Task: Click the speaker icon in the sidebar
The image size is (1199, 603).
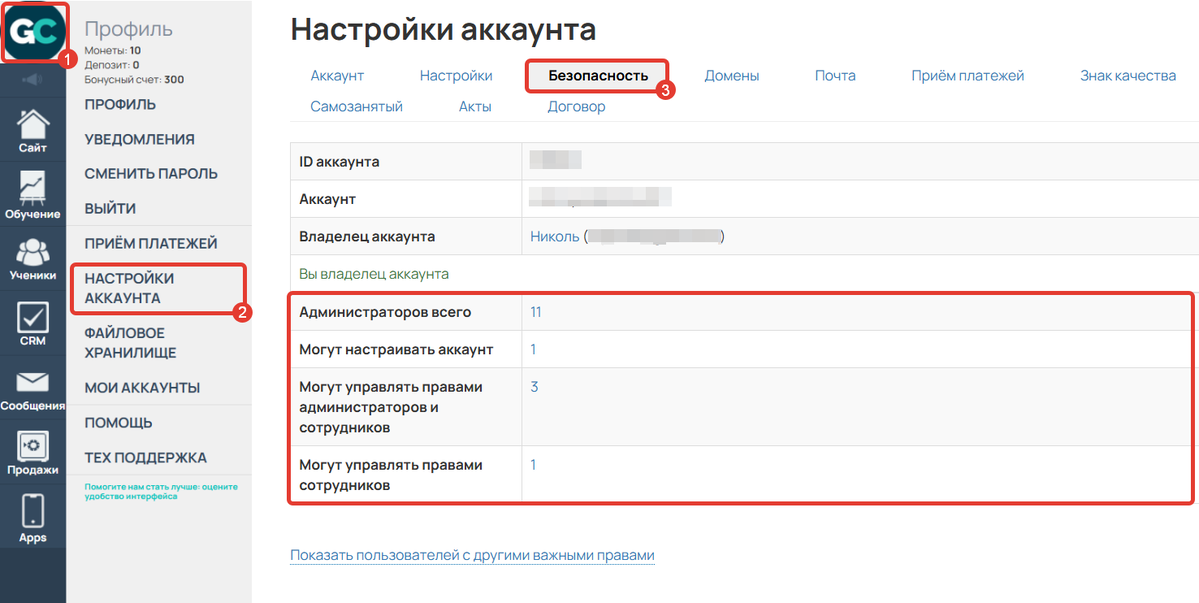Action: [32, 80]
